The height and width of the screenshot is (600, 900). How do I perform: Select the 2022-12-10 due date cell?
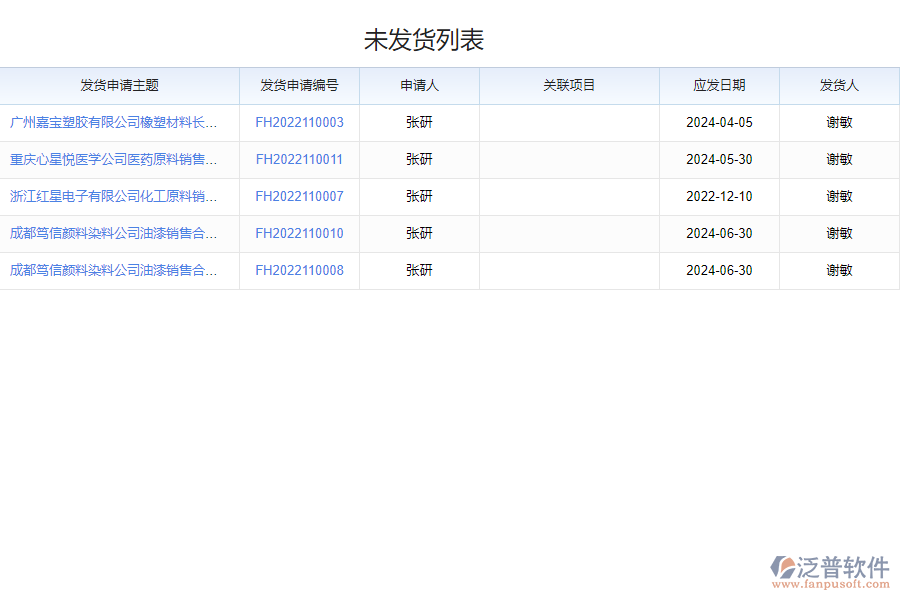click(x=719, y=196)
